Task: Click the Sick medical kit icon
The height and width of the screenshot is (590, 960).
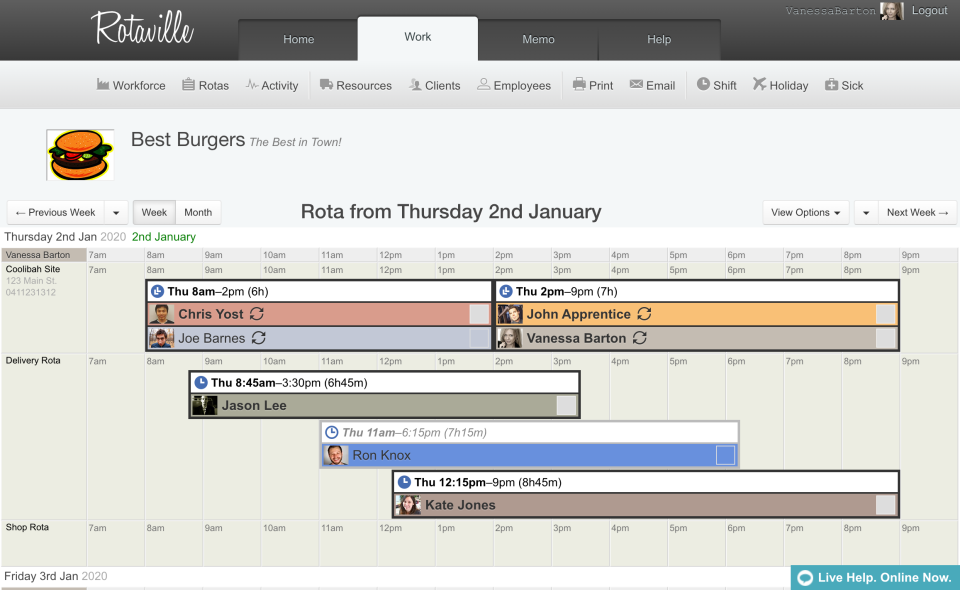Action: click(x=831, y=85)
